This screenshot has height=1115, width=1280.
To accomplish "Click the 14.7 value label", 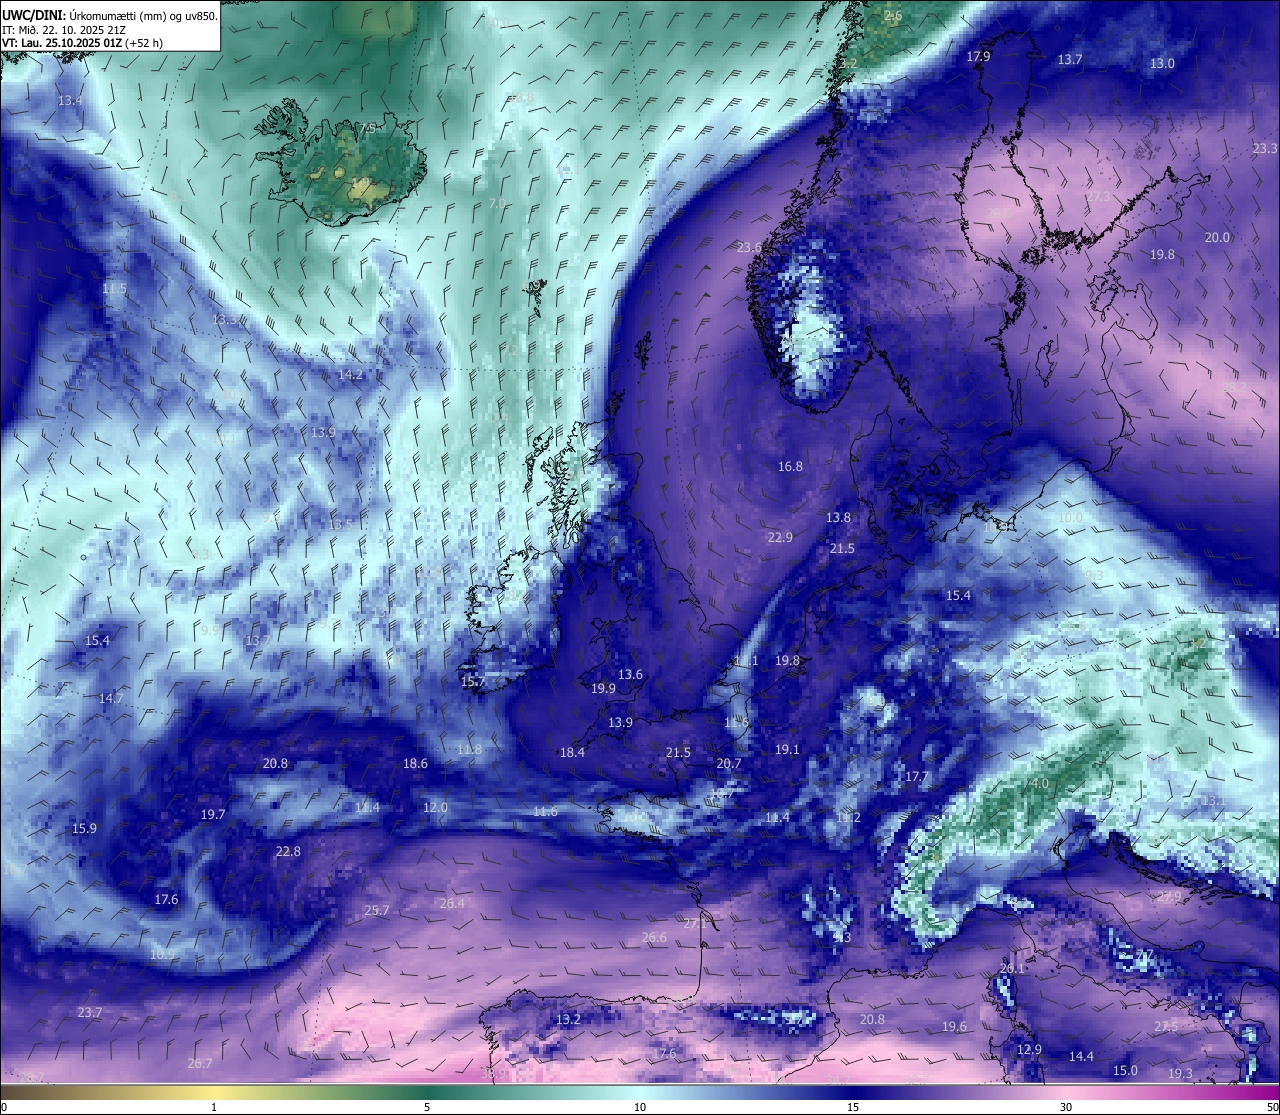I will [111, 698].
